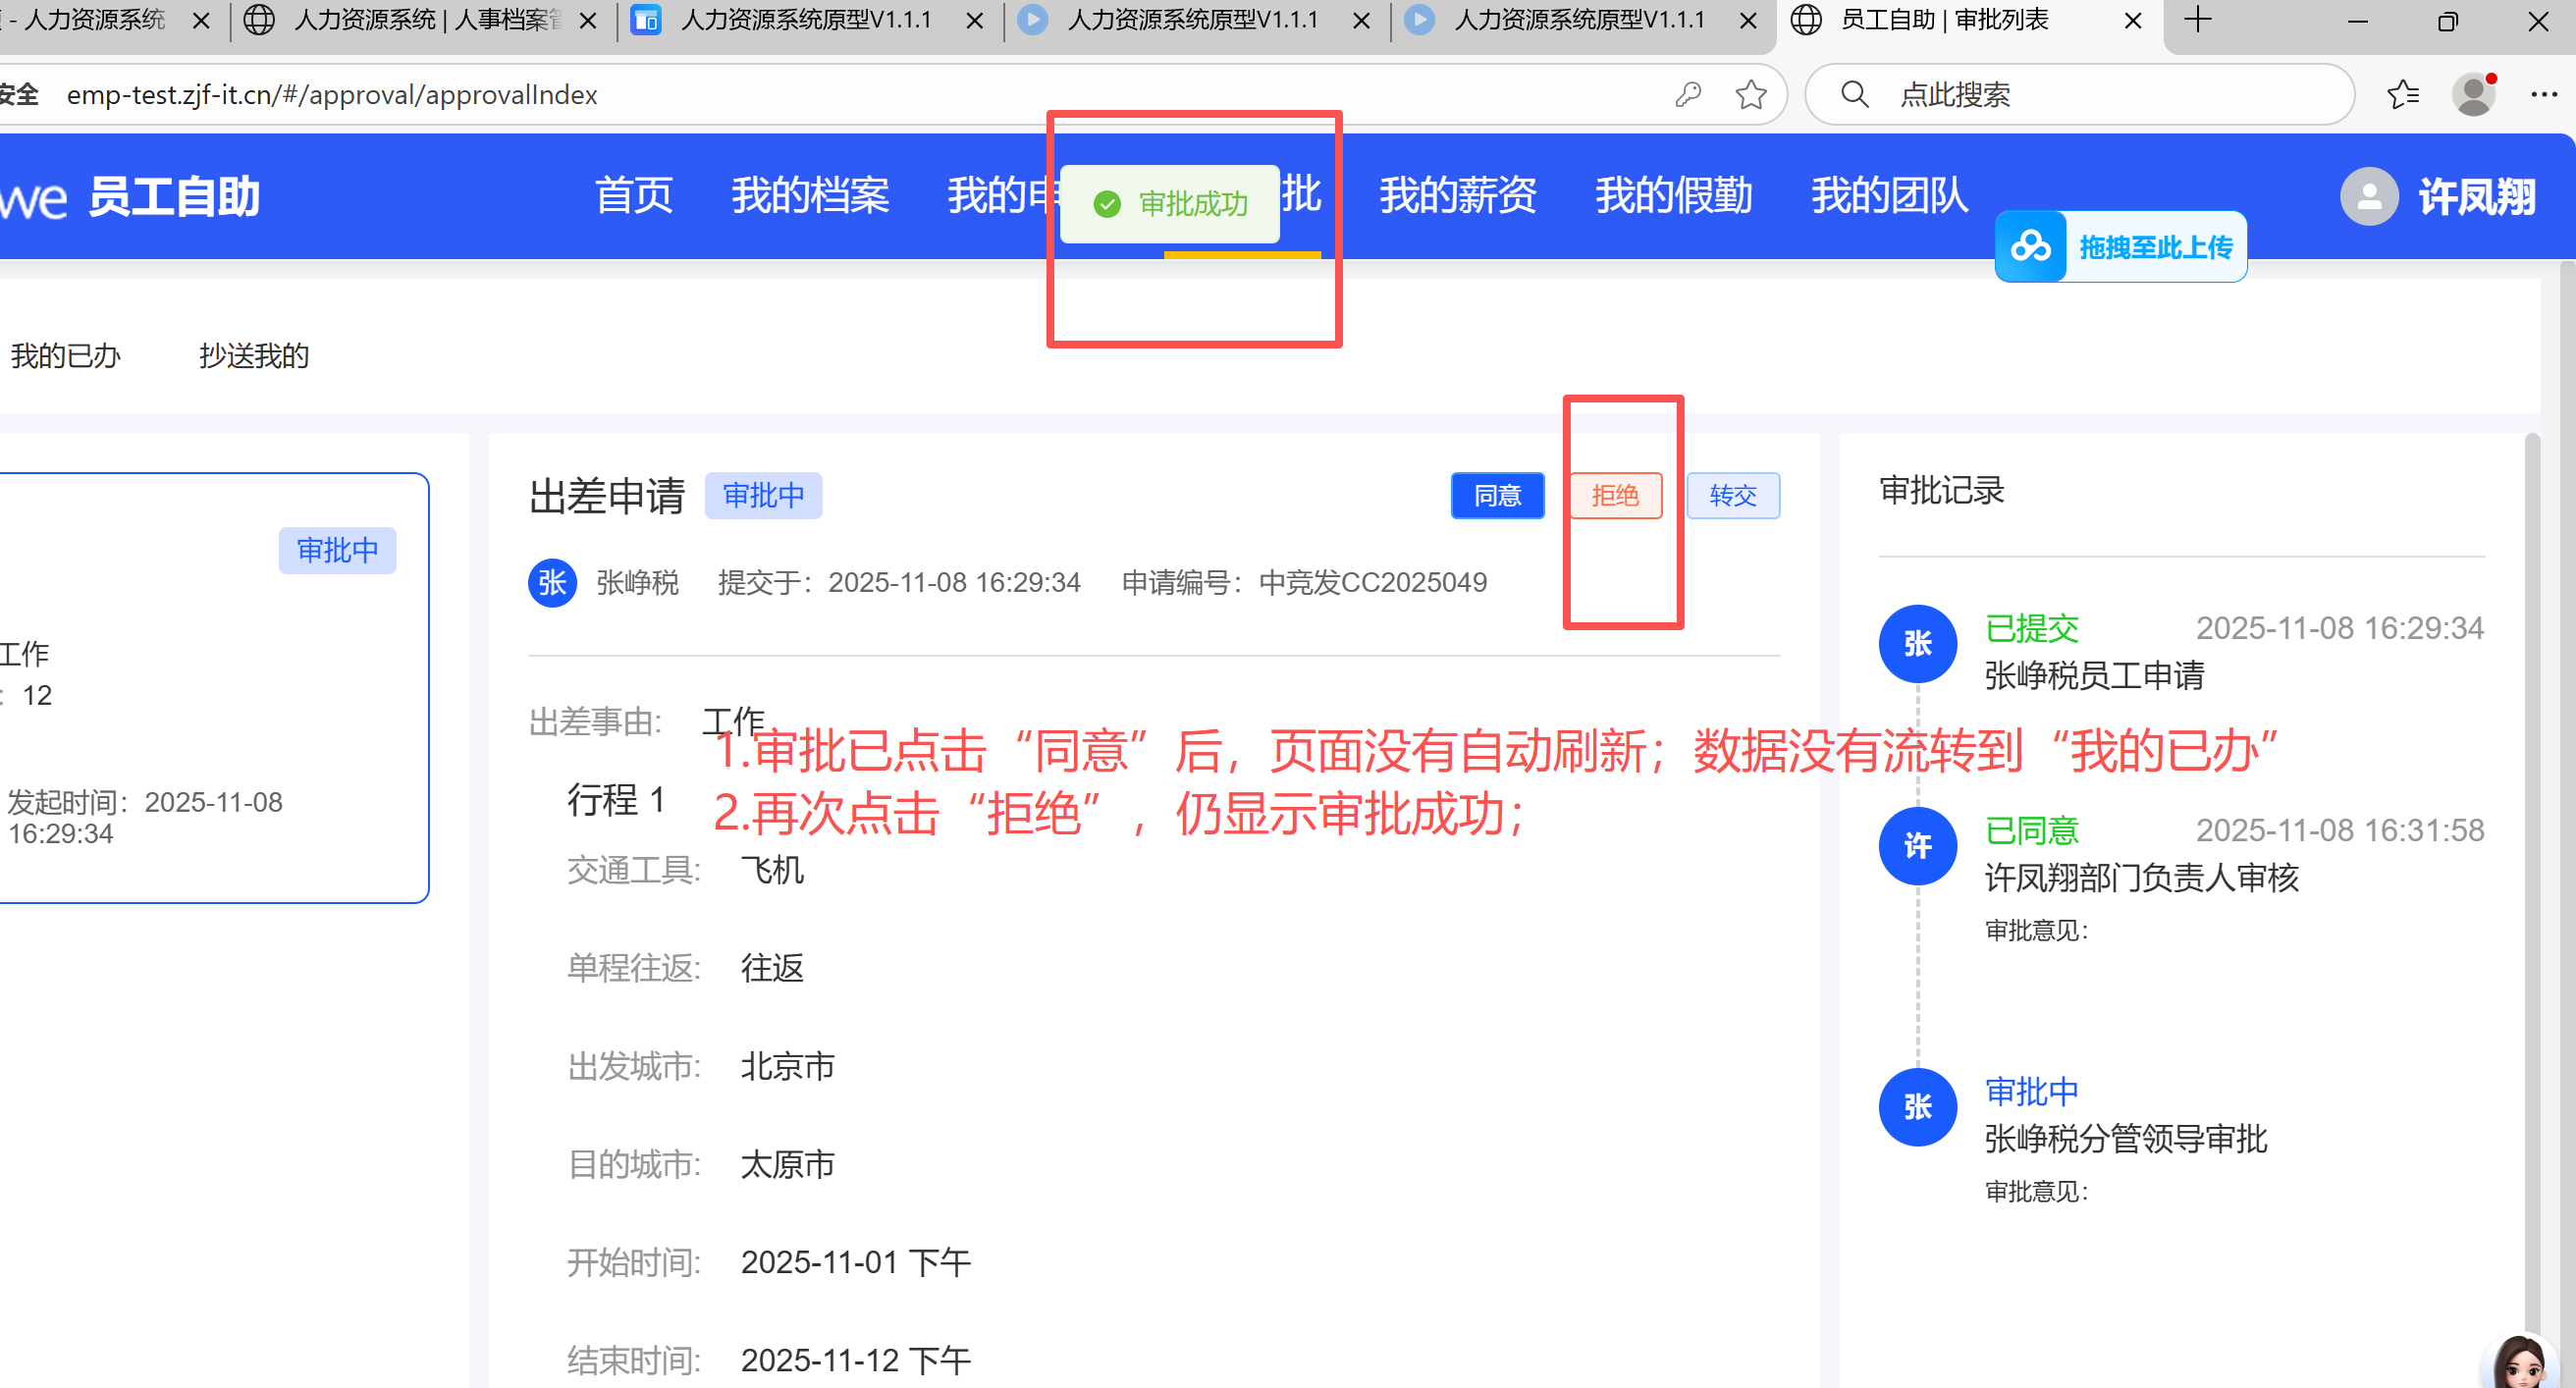Click the 同意 approve button
This screenshot has height=1388, width=2576.
(x=1497, y=496)
